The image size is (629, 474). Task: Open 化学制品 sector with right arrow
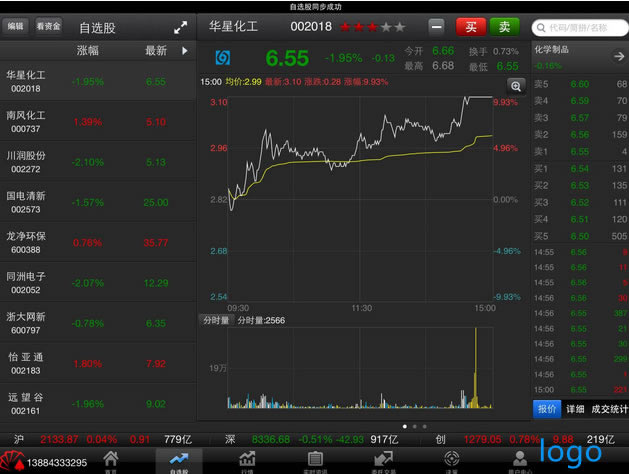point(619,56)
